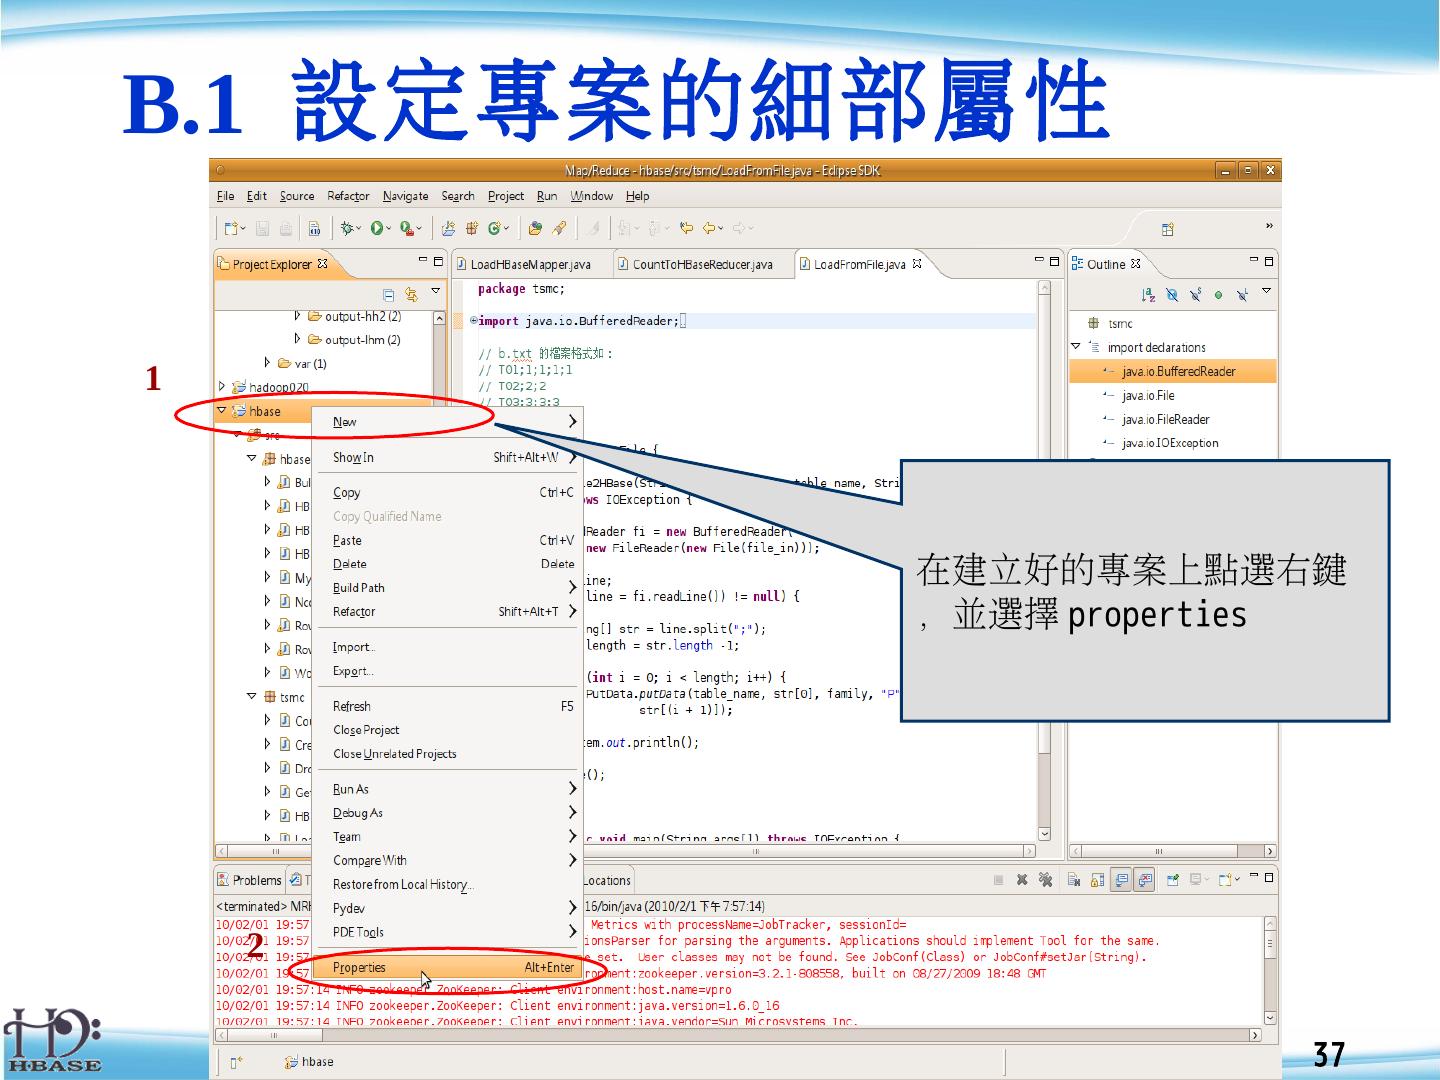Toggle Hide Non-Public Members in Outline
The height and width of the screenshot is (1080, 1440).
pyautogui.click(x=1218, y=295)
